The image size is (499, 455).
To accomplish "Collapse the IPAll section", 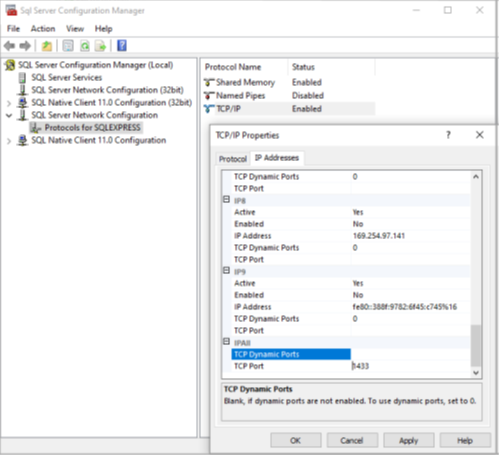I will (226, 341).
